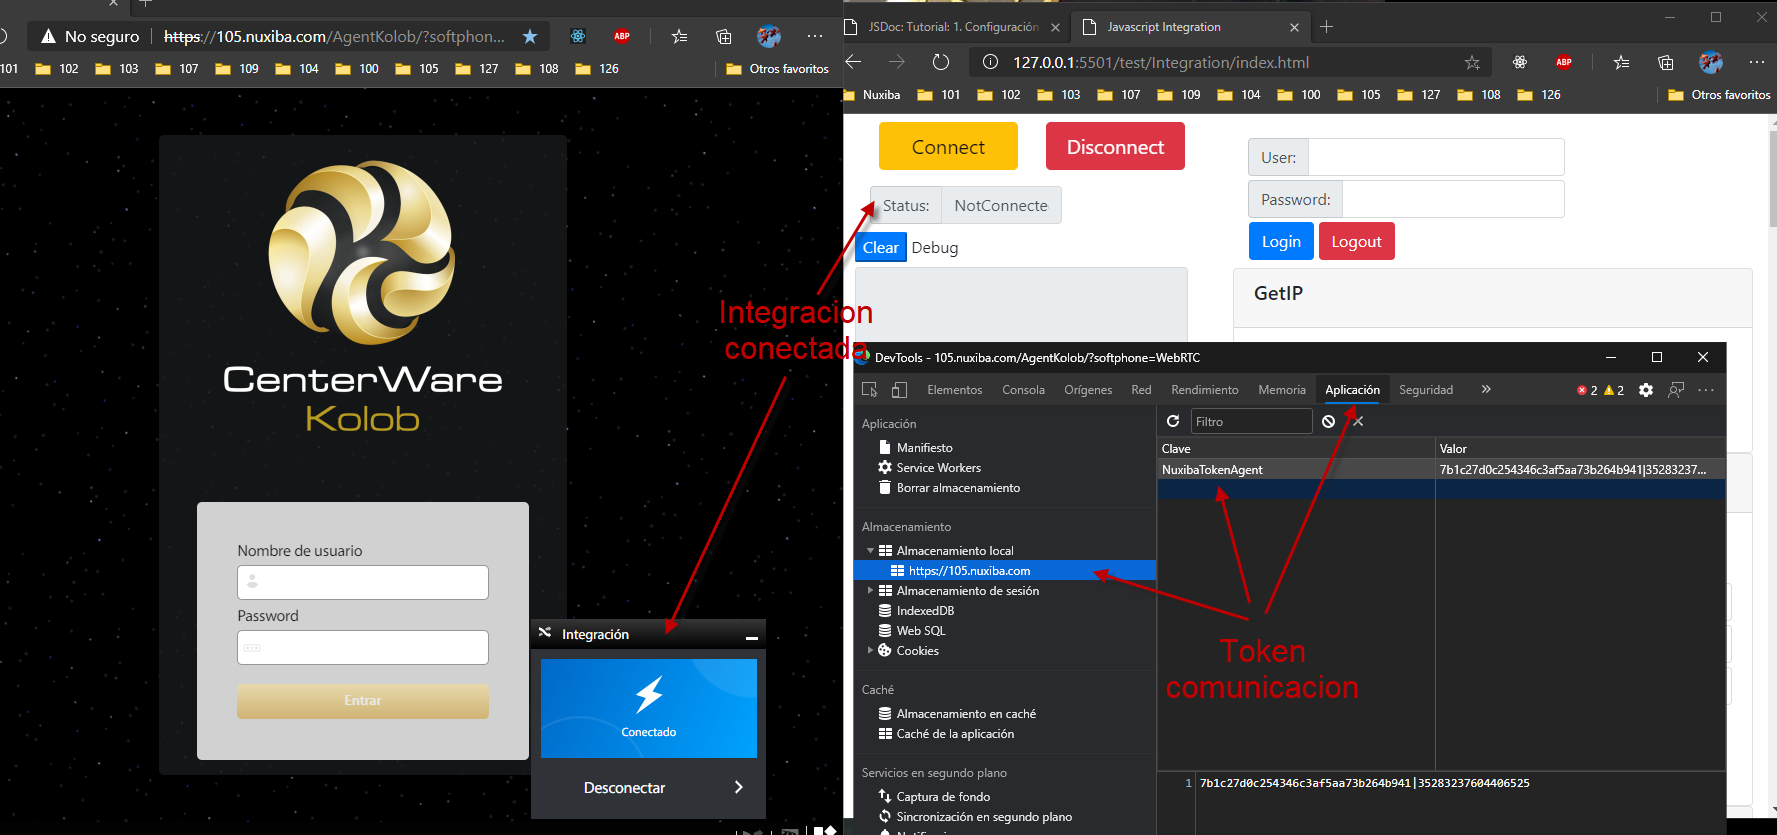Focus the Password field in integration page
Screen dimensions: 1777x835
pyautogui.click(x=1453, y=199)
